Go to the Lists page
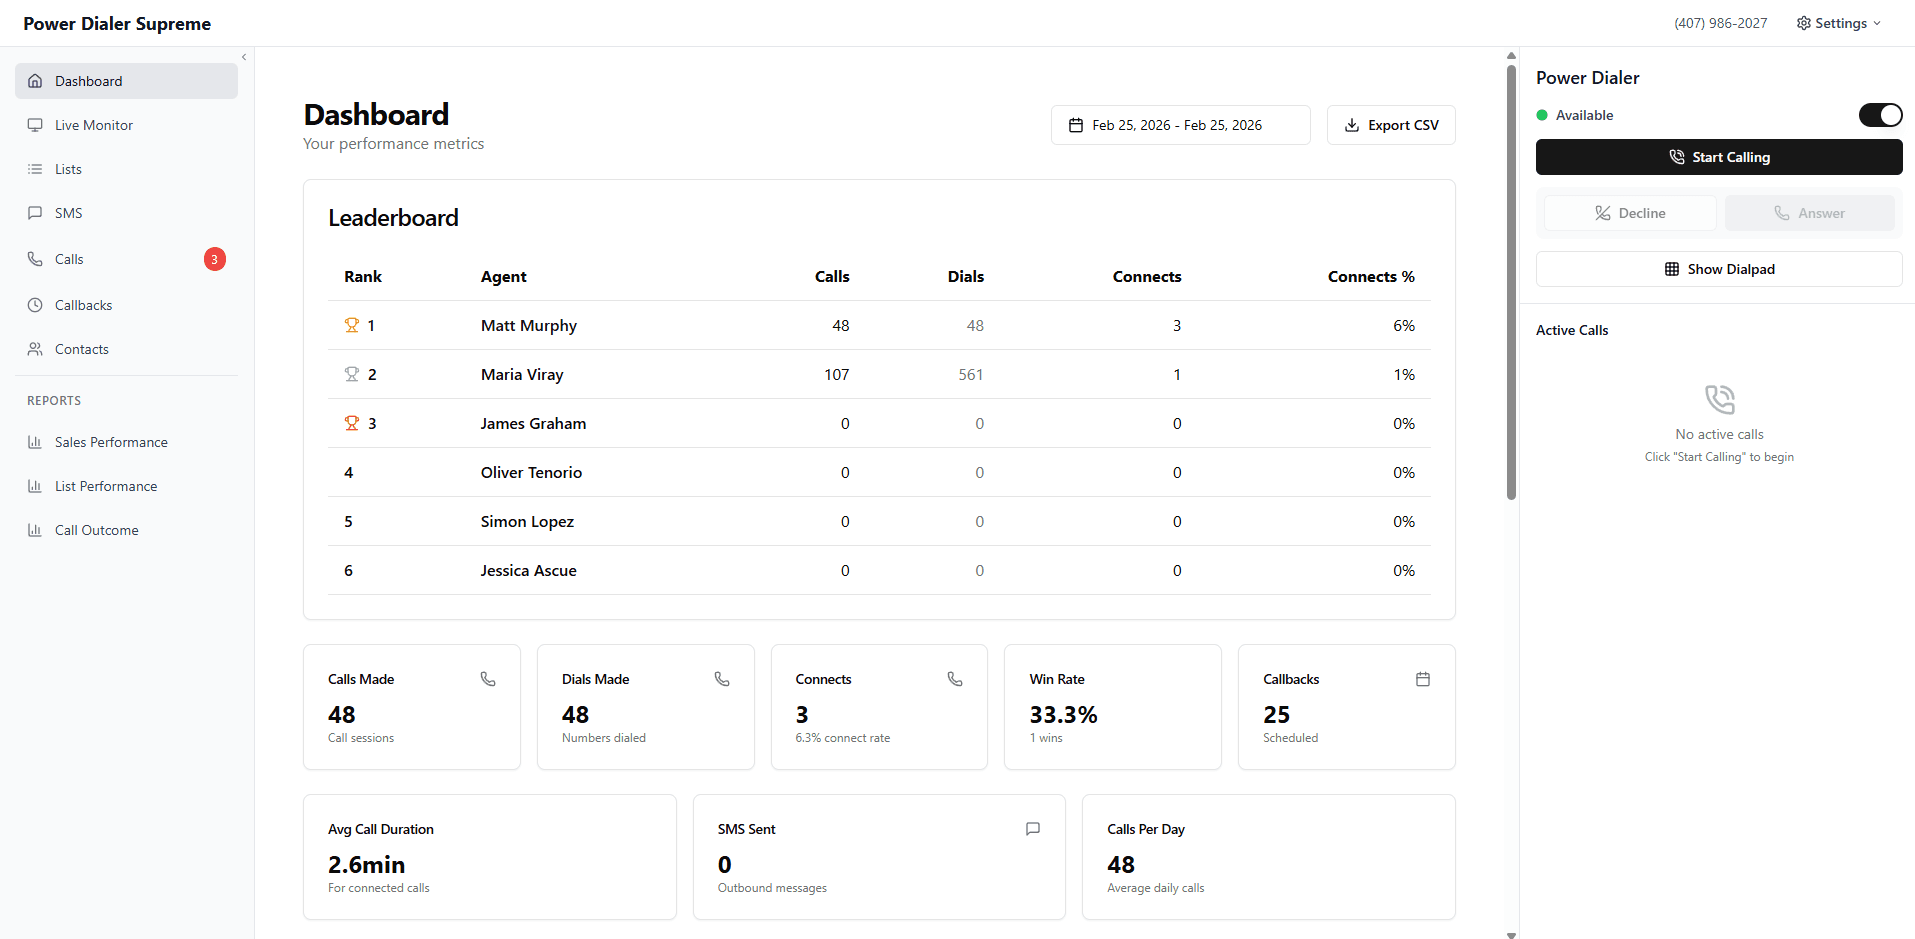 (68, 169)
